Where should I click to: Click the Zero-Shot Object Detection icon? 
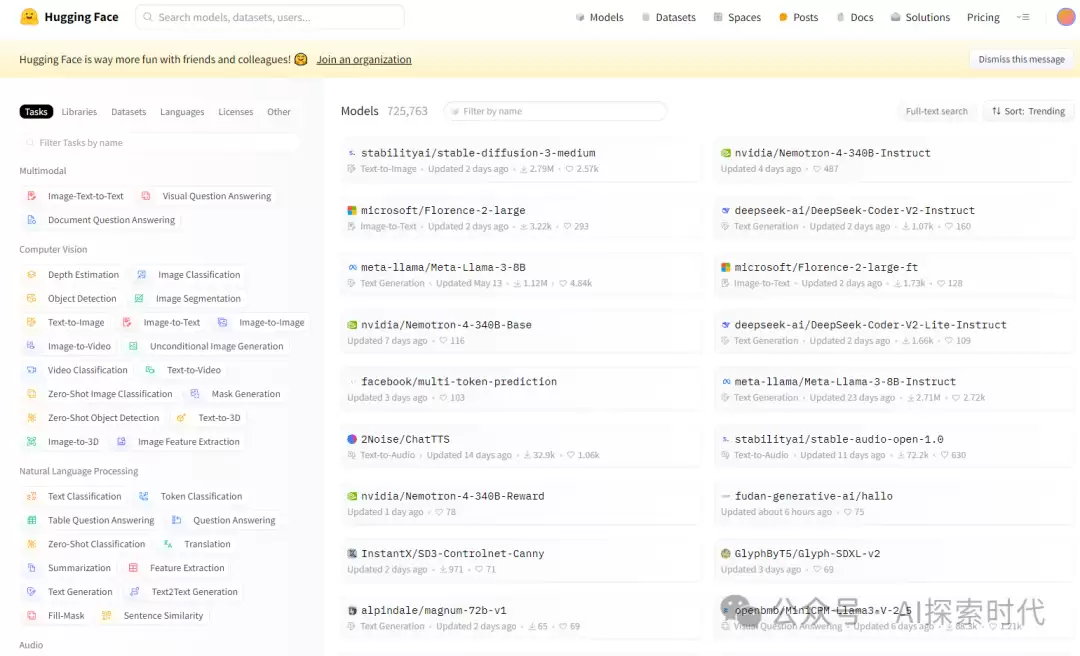click(x=32, y=418)
